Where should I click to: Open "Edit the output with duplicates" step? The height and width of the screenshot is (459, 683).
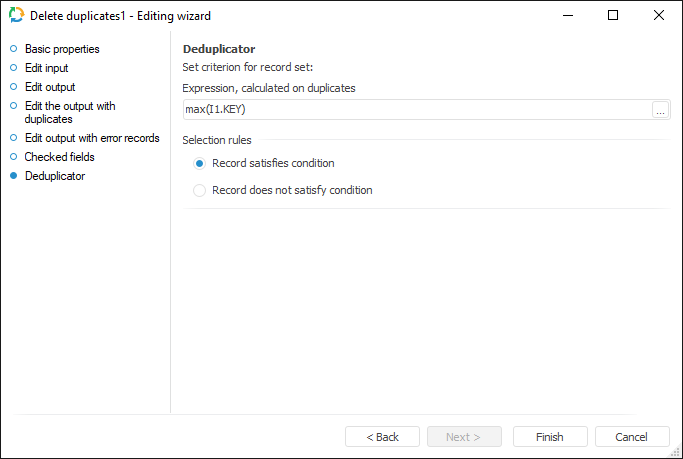70,112
